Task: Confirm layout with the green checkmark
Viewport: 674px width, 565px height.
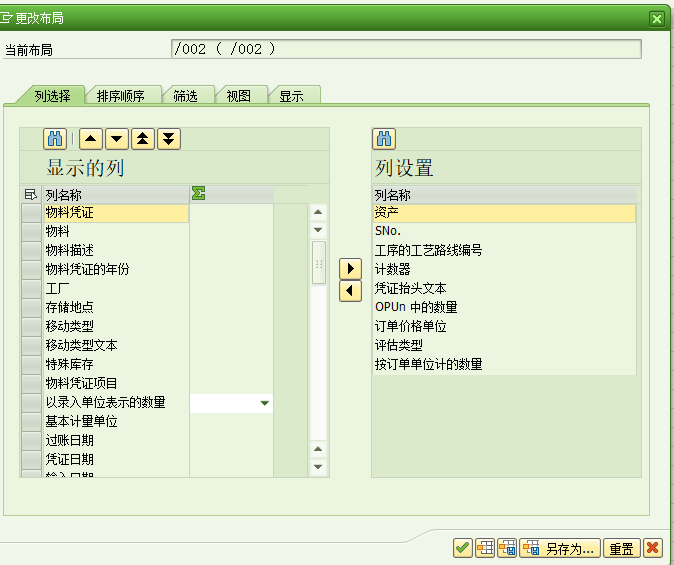Action: tap(462, 548)
